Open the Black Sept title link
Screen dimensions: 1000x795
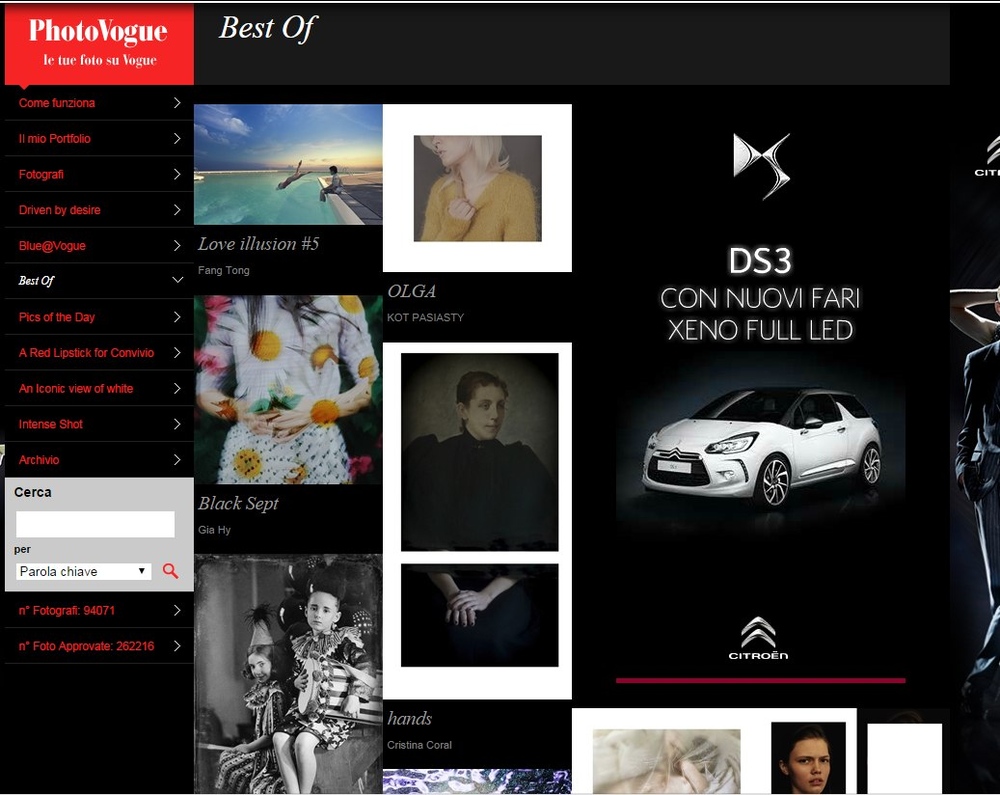pyautogui.click(x=239, y=504)
